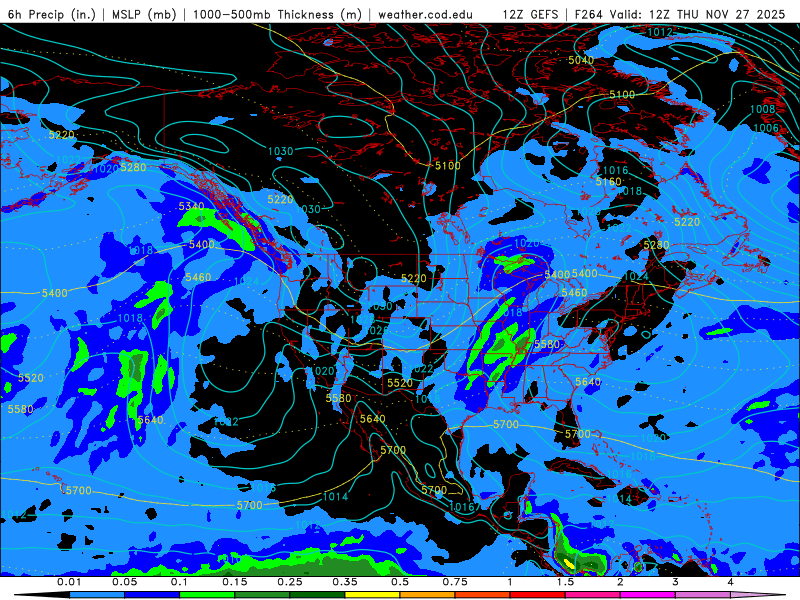The width and height of the screenshot is (800, 600).
Task: Select the red legend color swatch
Action: pos(538,595)
